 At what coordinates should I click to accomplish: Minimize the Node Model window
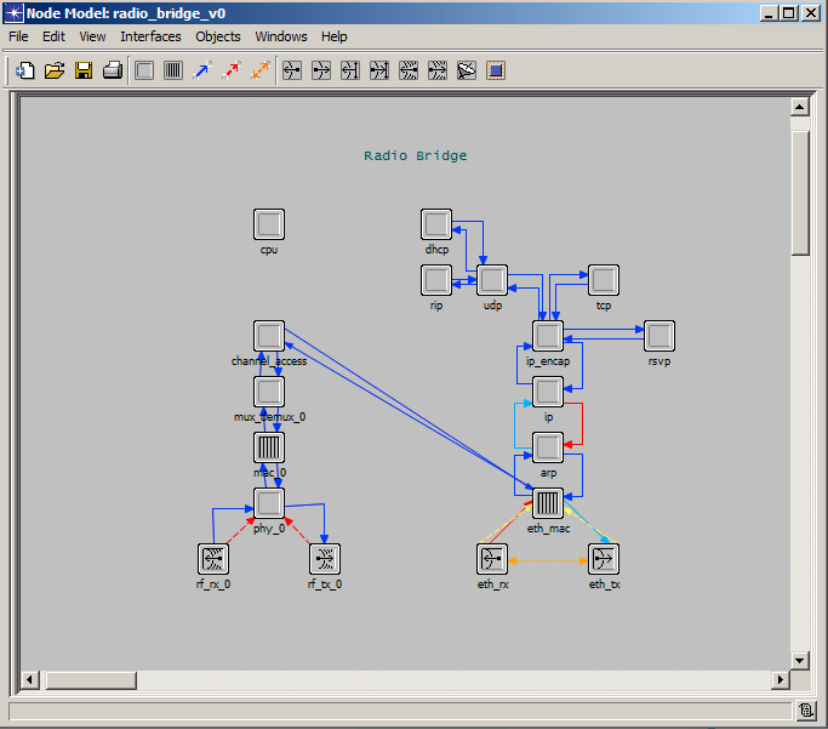[x=769, y=13]
